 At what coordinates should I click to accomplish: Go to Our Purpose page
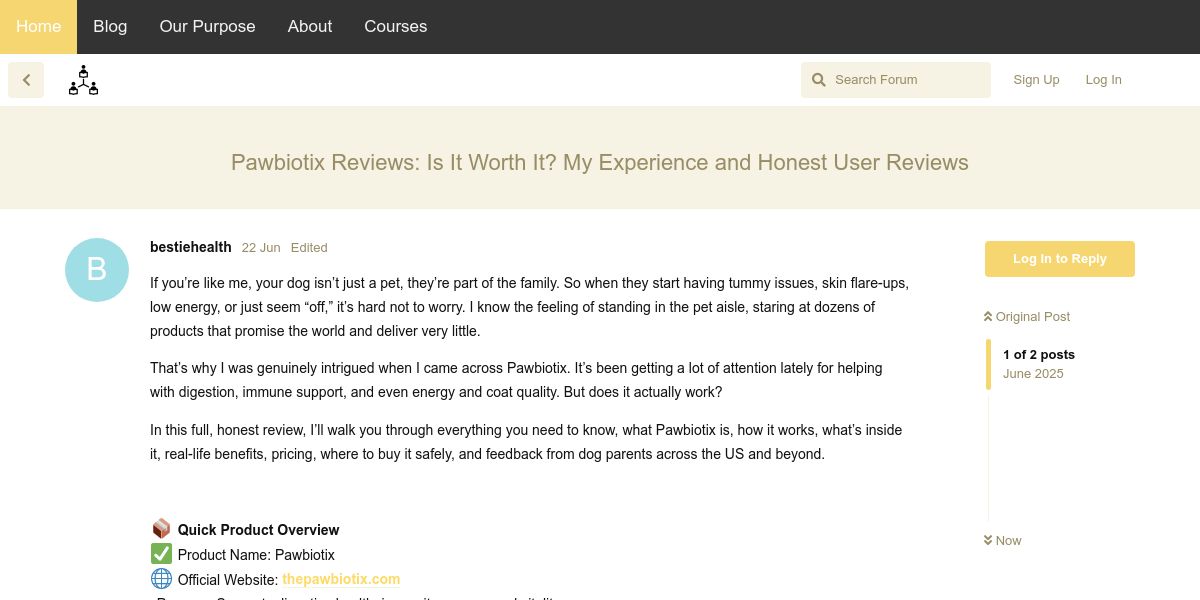[207, 27]
